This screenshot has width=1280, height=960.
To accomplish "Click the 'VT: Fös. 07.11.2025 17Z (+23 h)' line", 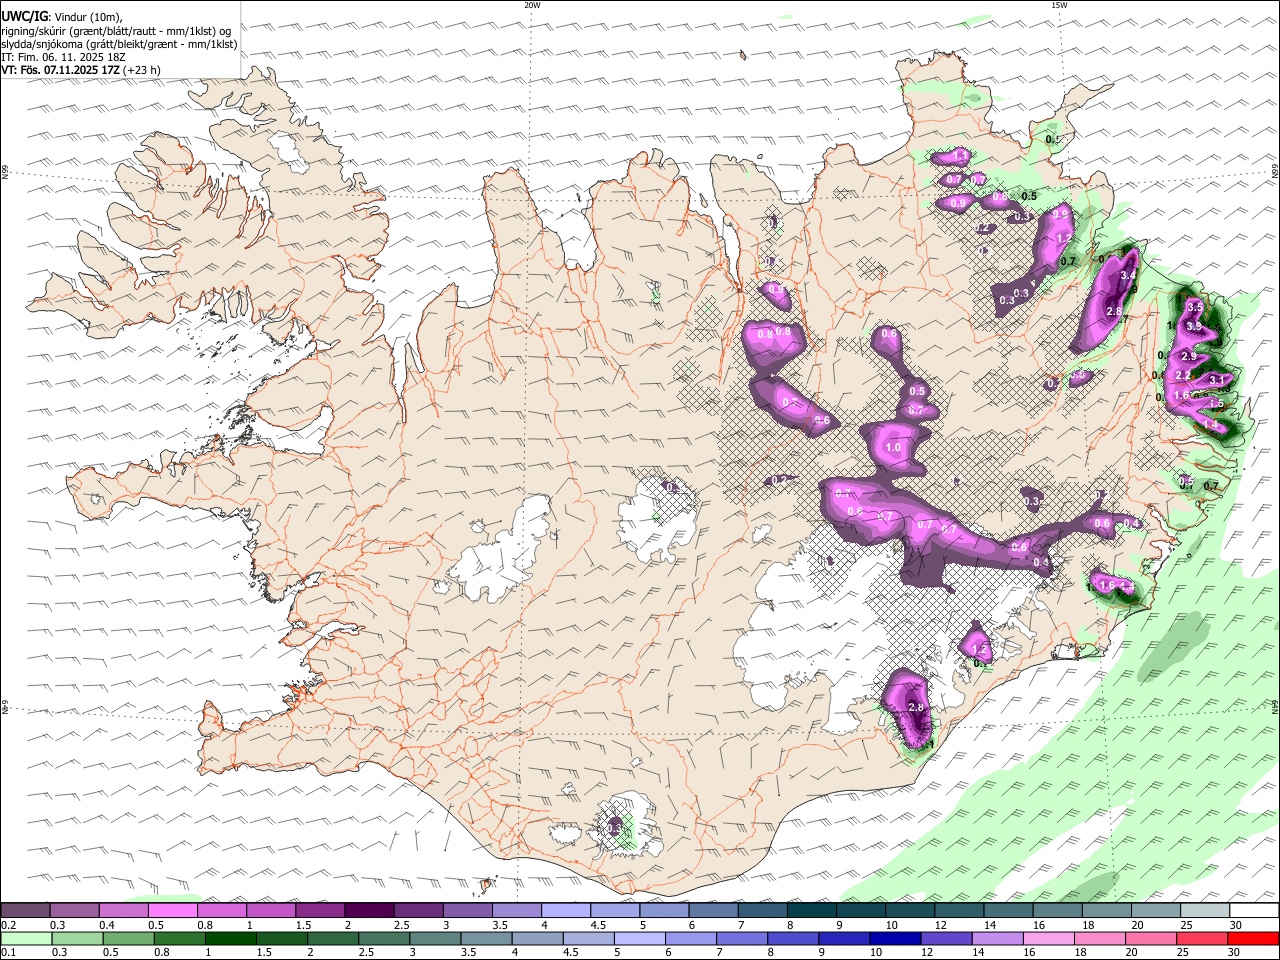I will click(x=81, y=70).
